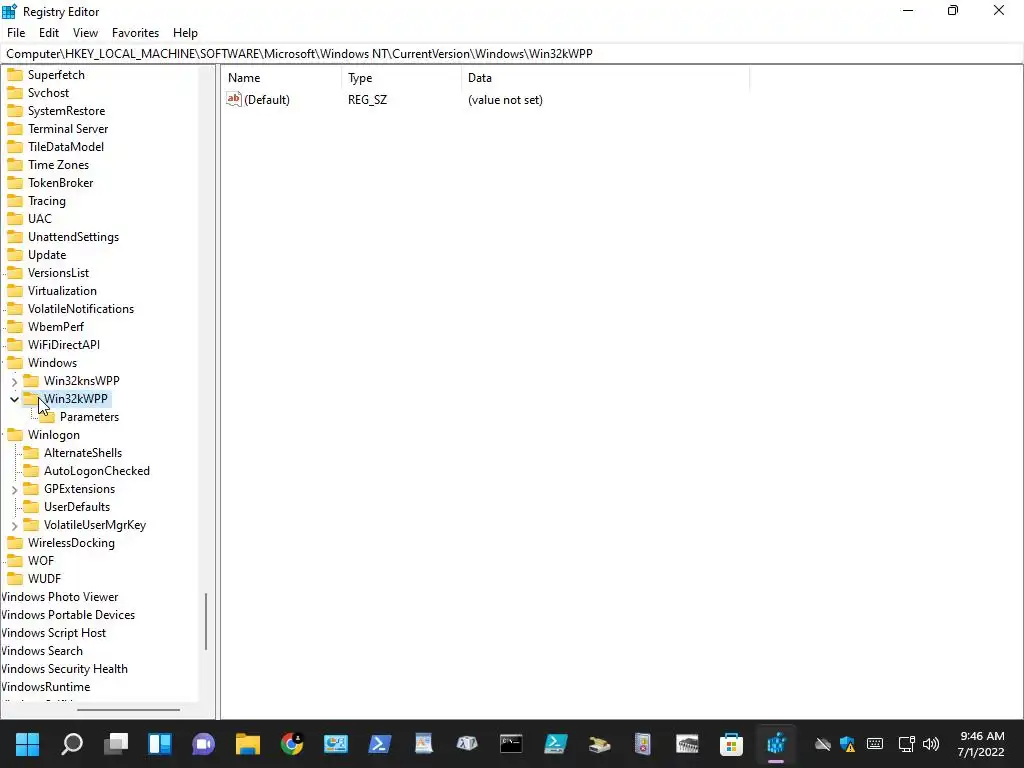Image resolution: width=1024 pixels, height=768 pixels.
Task: Select the WOF key
Action: 40,561
